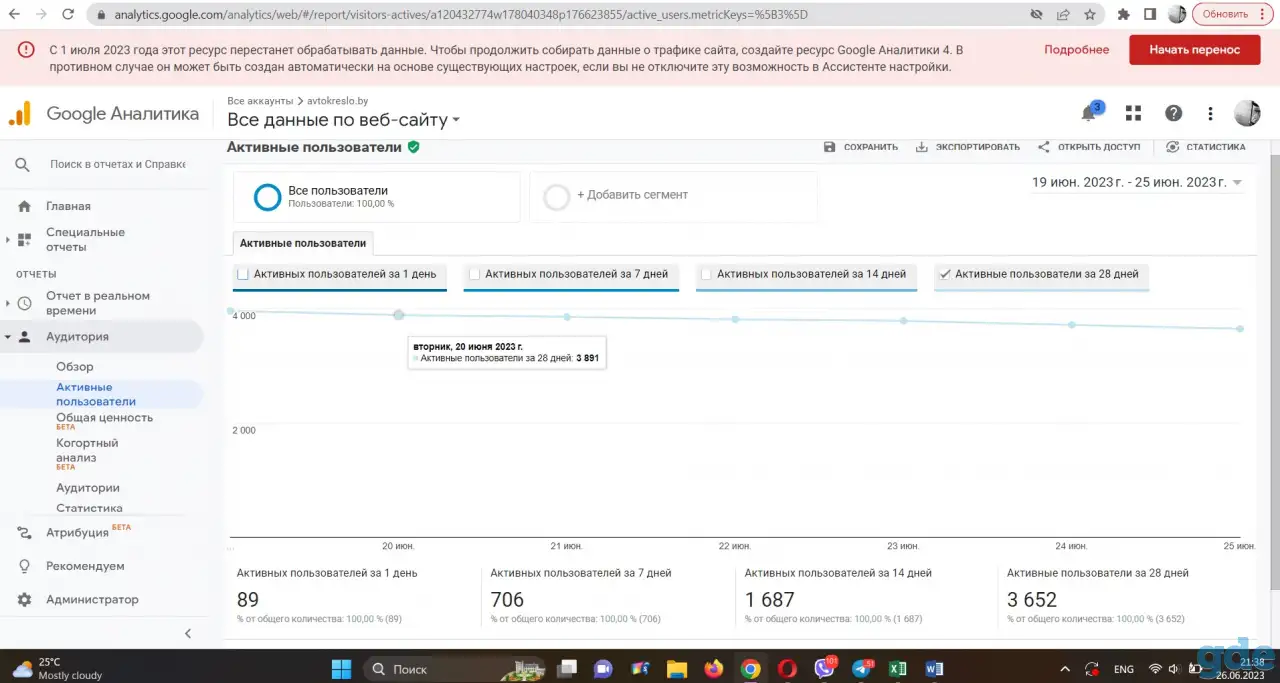Open the three-dot menu in the Analytics header

[x=1210, y=113]
